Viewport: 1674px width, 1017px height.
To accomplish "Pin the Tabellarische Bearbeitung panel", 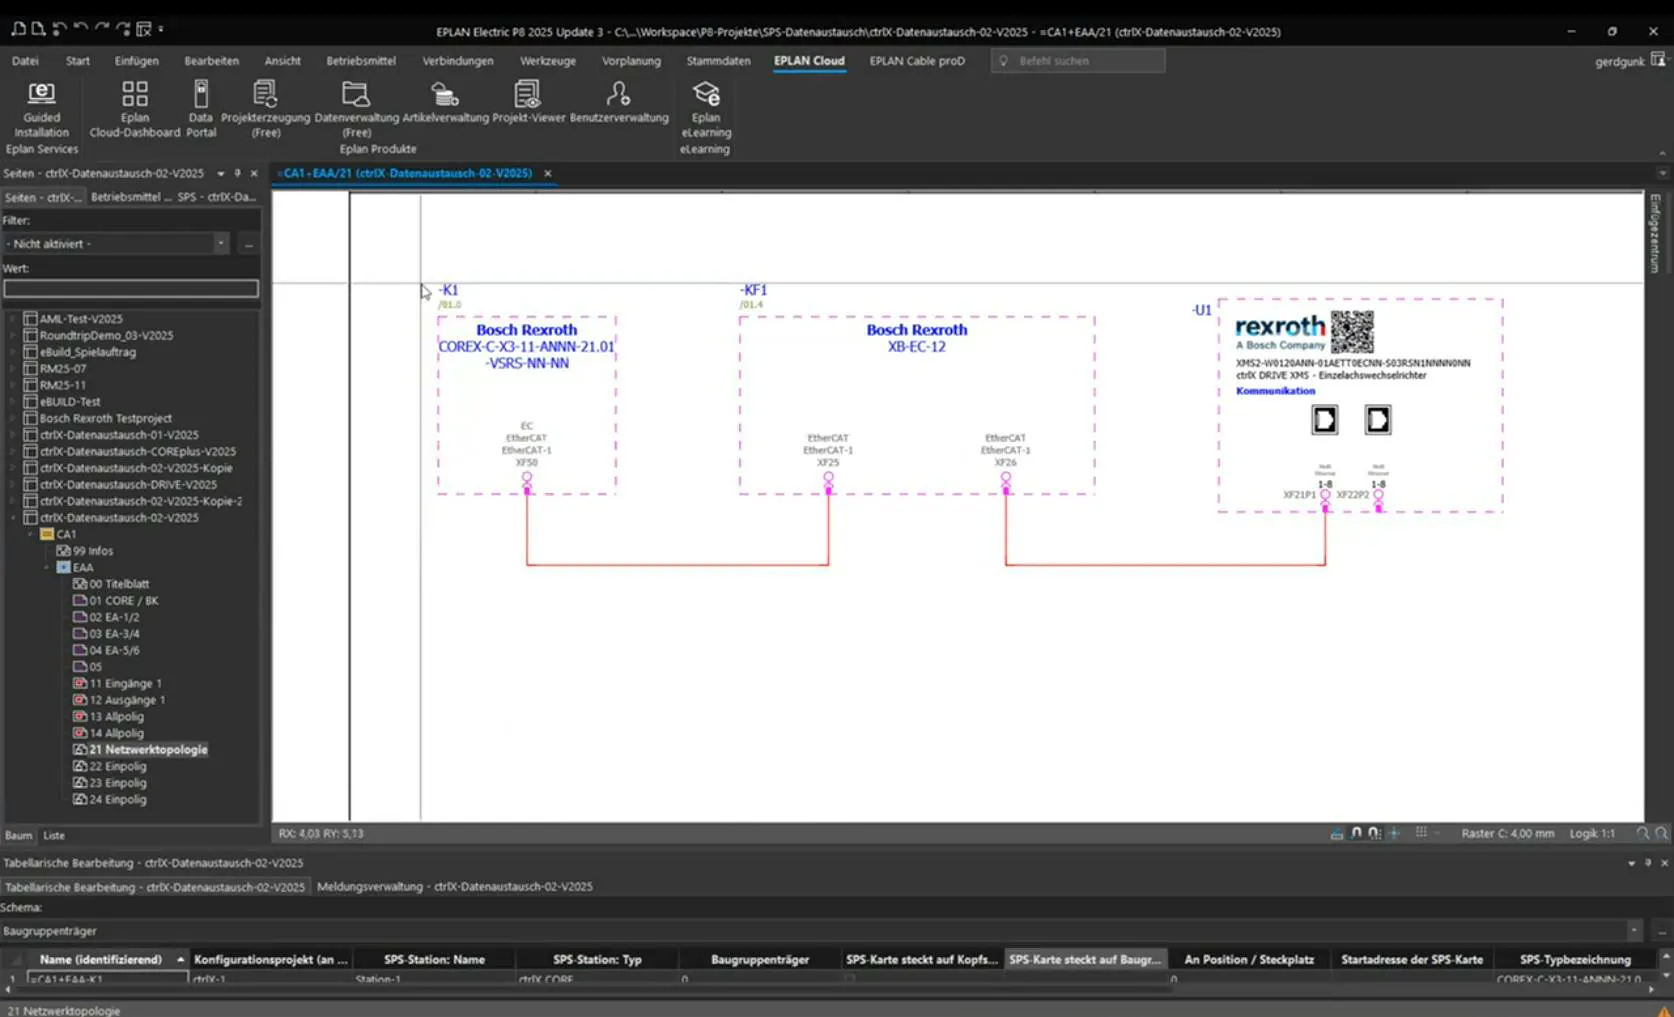I will [1648, 863].
